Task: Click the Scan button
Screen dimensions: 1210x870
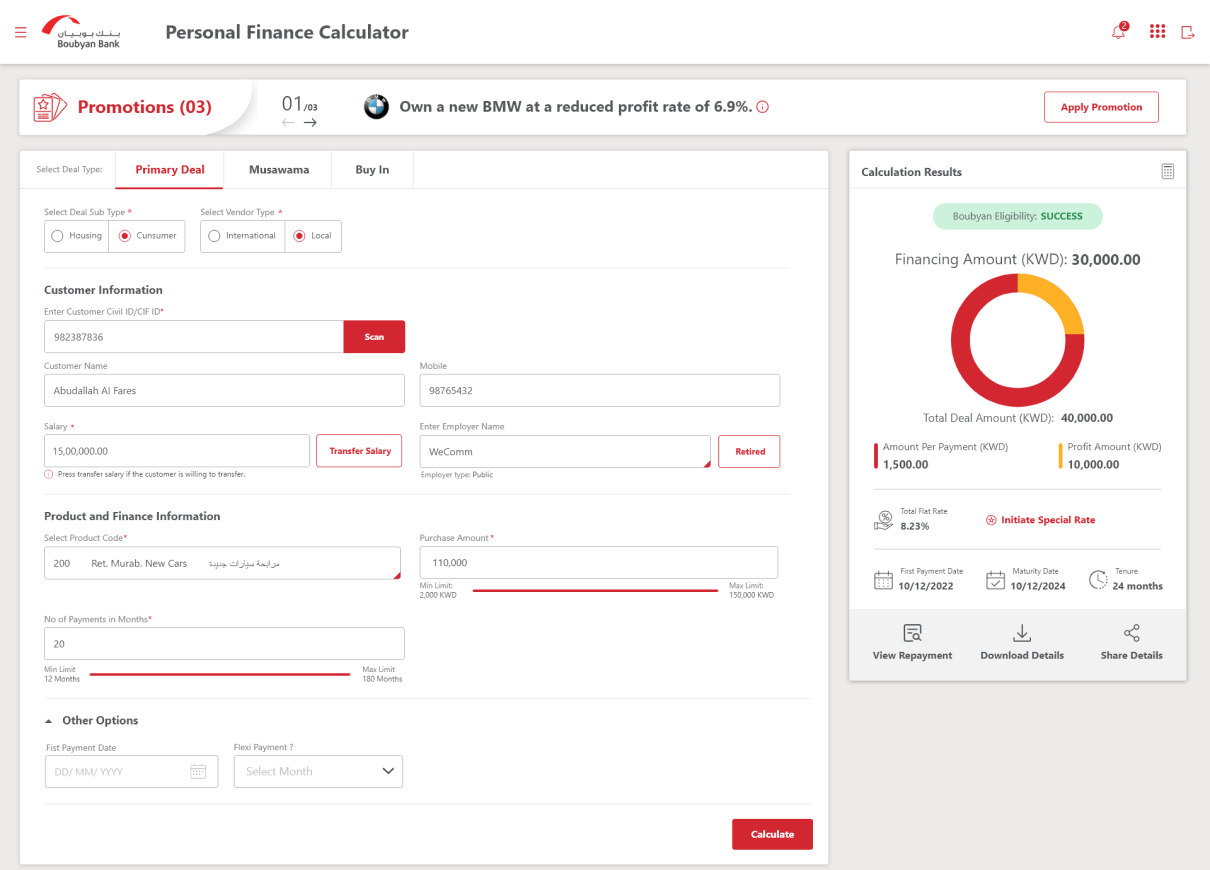Action: click(x=374, y=337)
